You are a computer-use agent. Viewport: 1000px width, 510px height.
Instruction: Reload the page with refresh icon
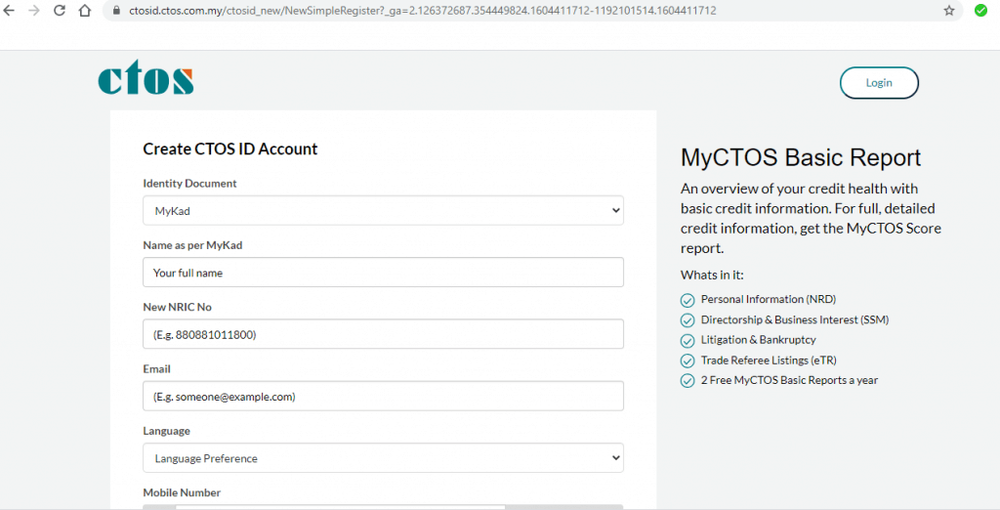[x=59, y=11]
